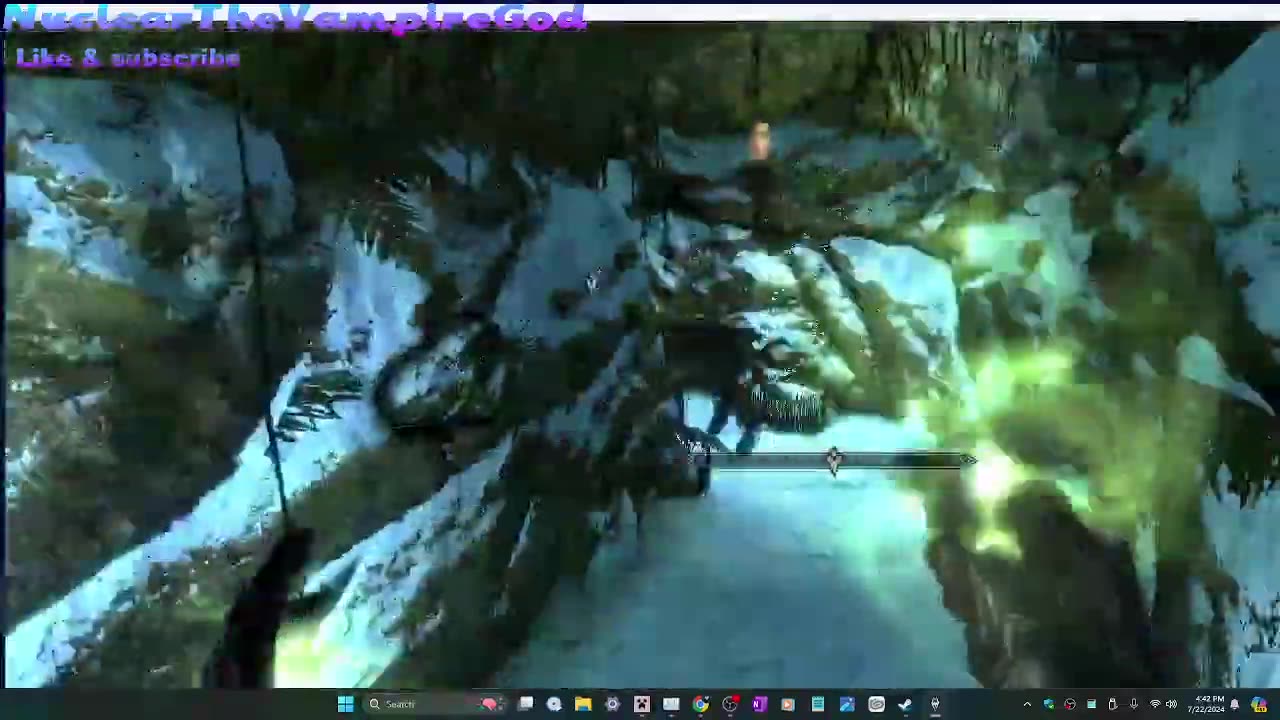Open Task View from the taskbar
1280x720 pixels.
[x=526, y=704]
